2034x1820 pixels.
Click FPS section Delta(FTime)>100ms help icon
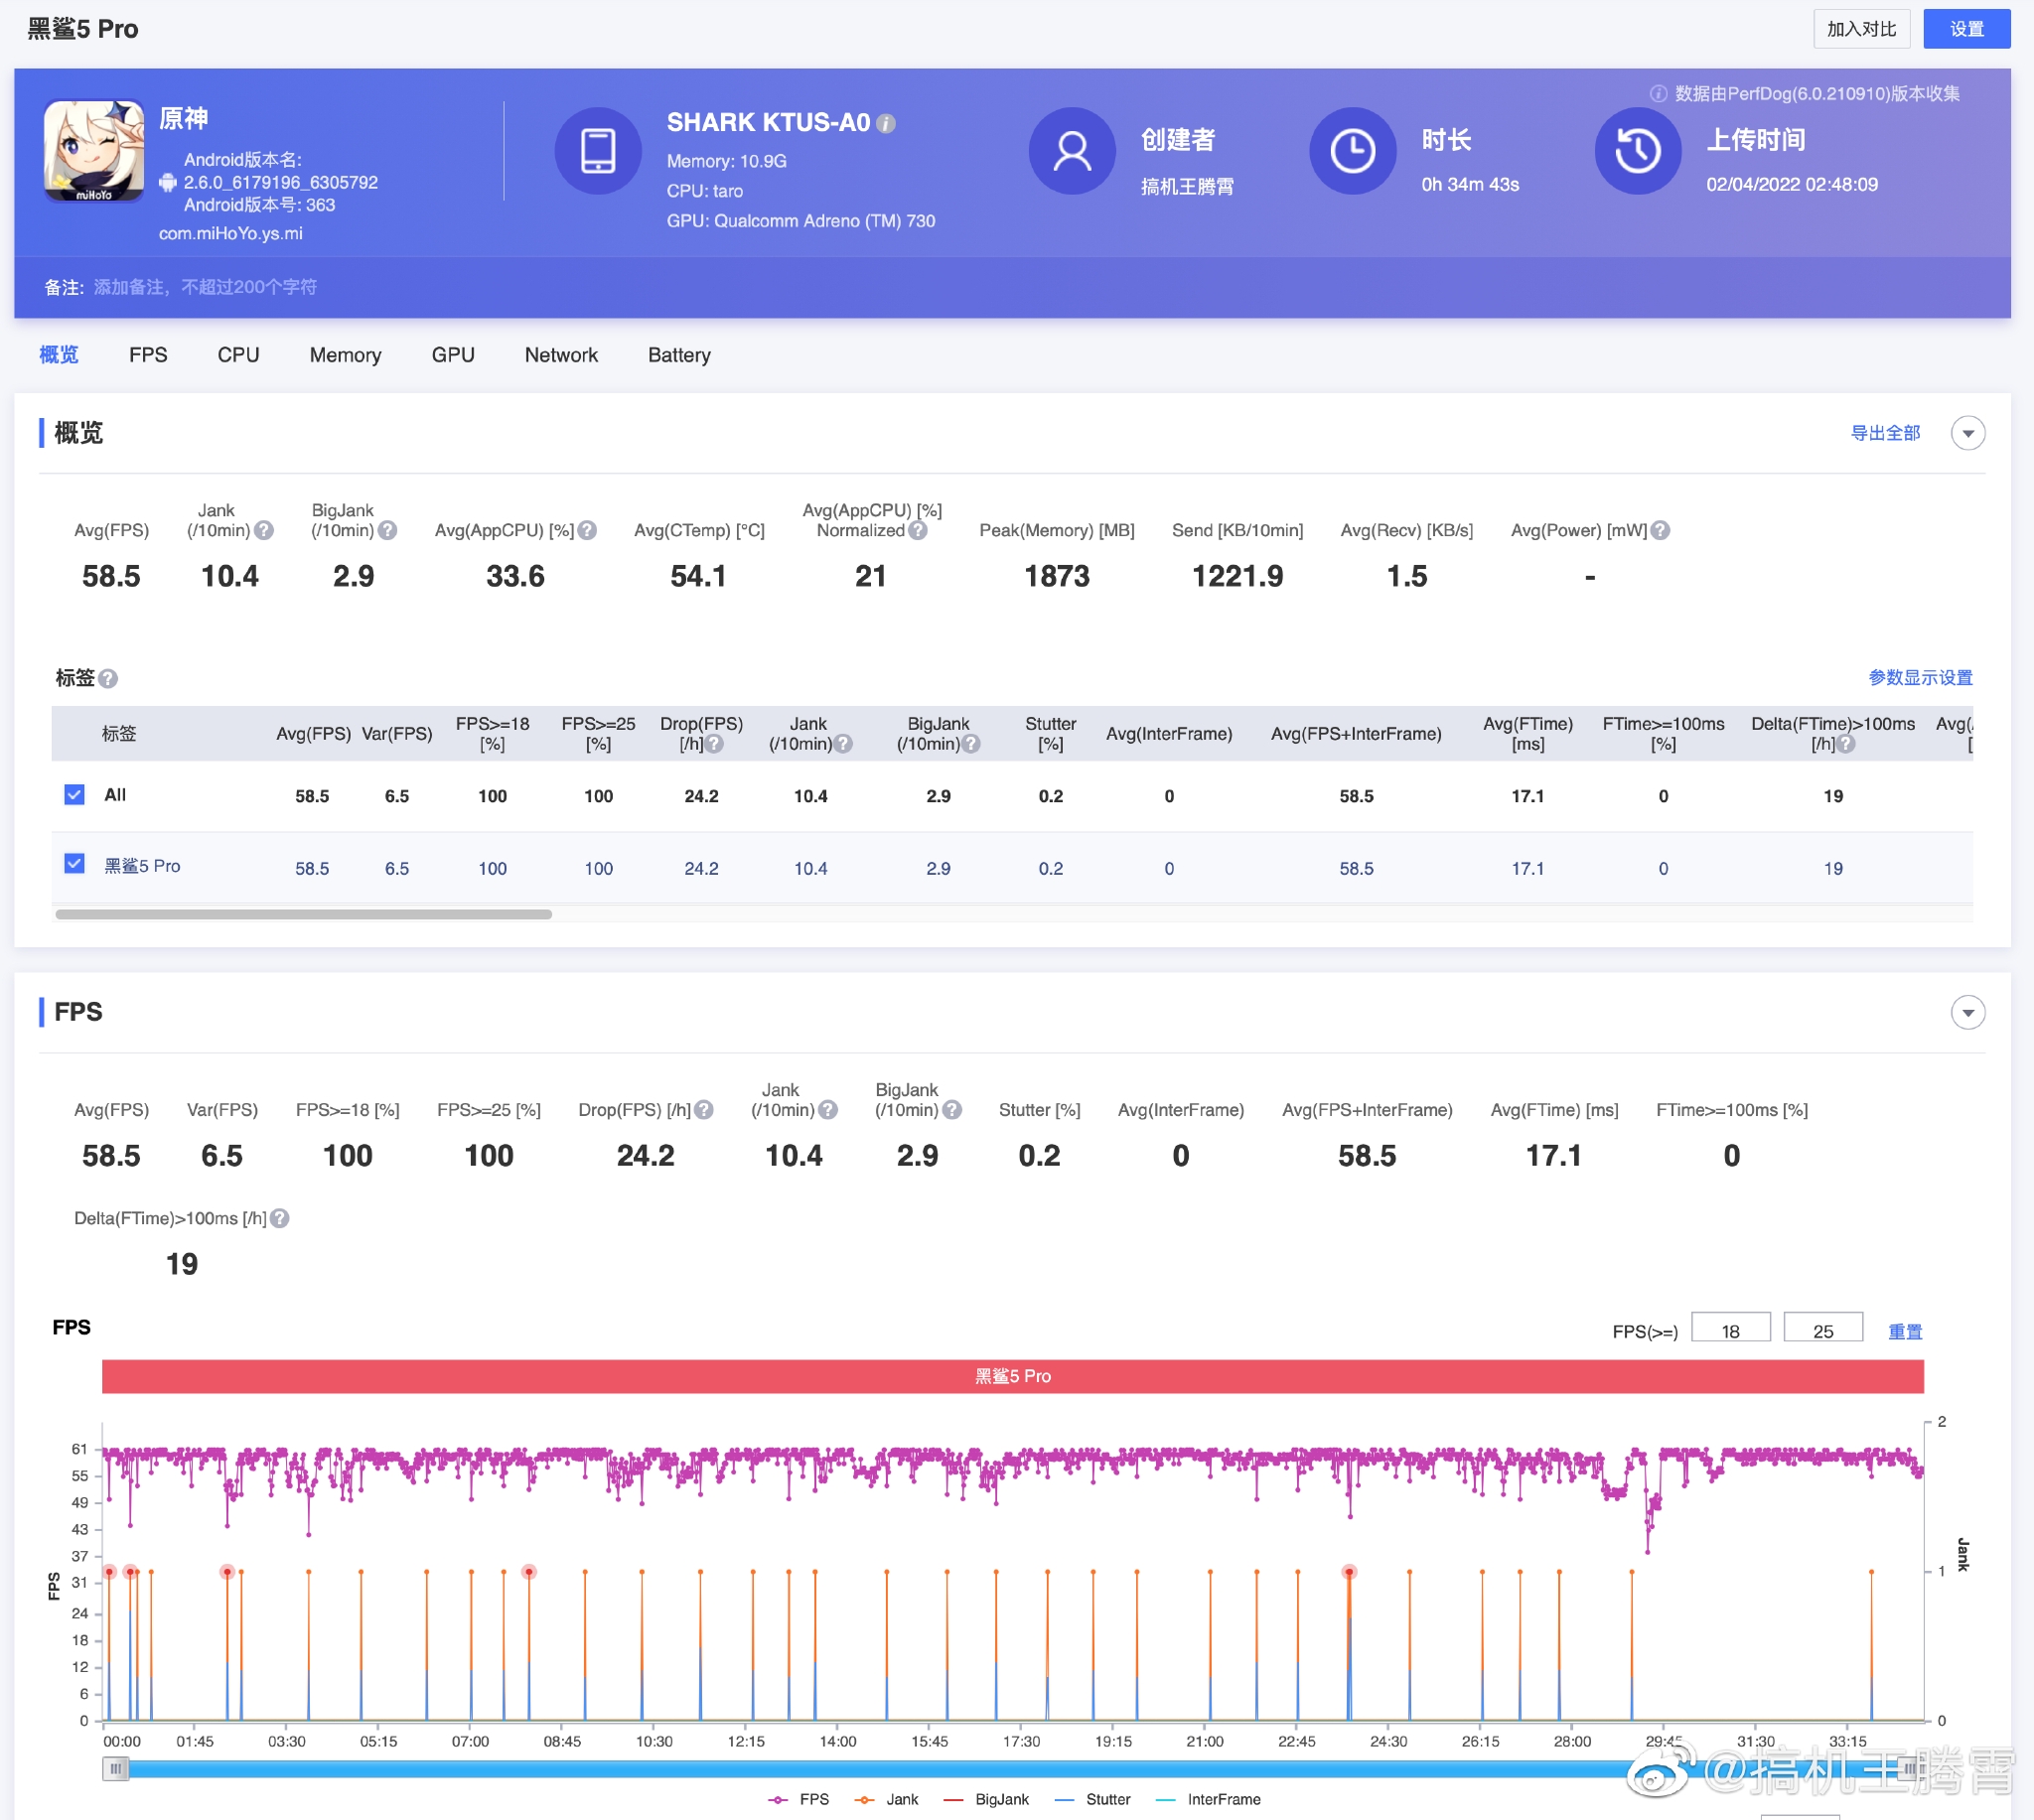(280, 1218)
